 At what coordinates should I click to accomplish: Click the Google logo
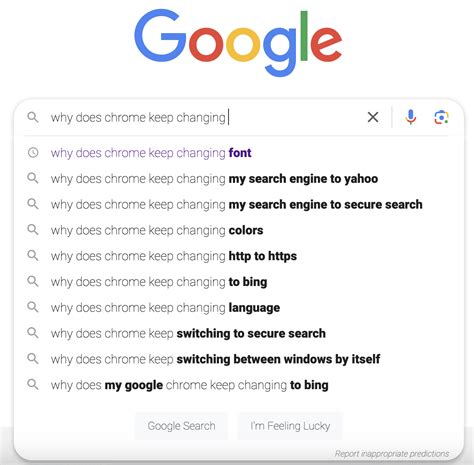(x=238, y=42)
